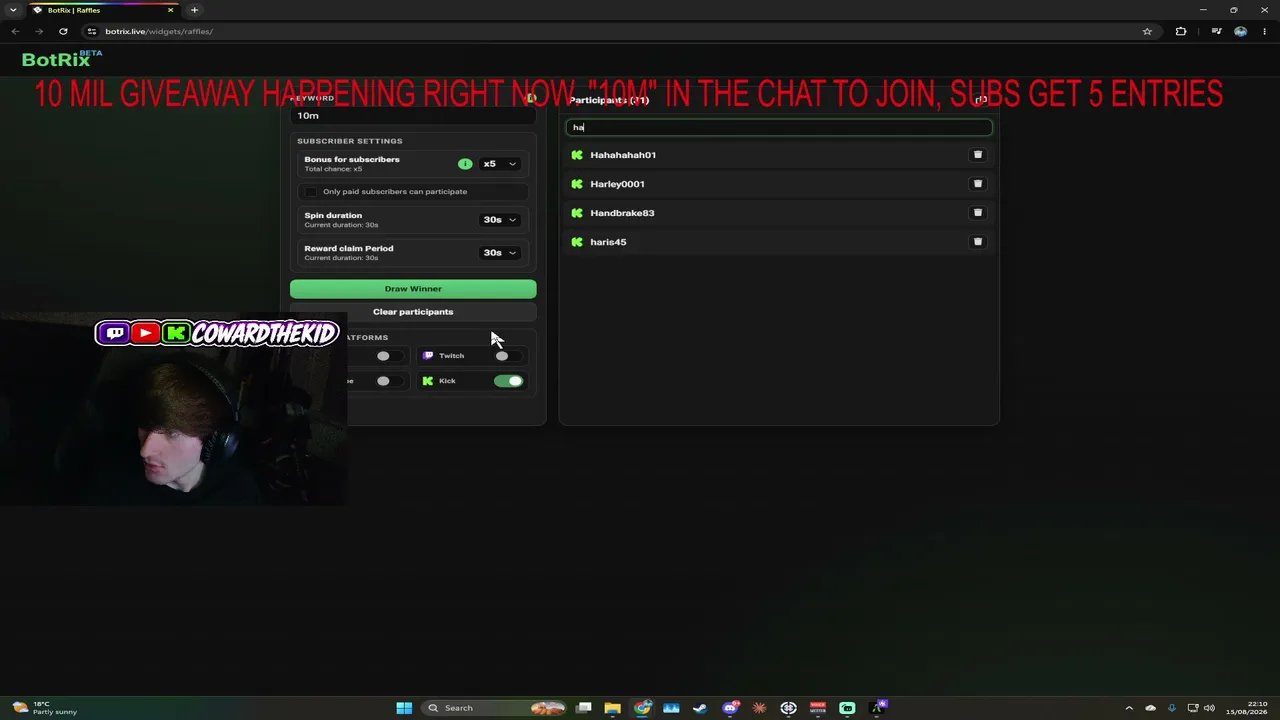Reload the page with the refresh icon
The width and height of the screenshot is (1280, 720).
point(63,31)
